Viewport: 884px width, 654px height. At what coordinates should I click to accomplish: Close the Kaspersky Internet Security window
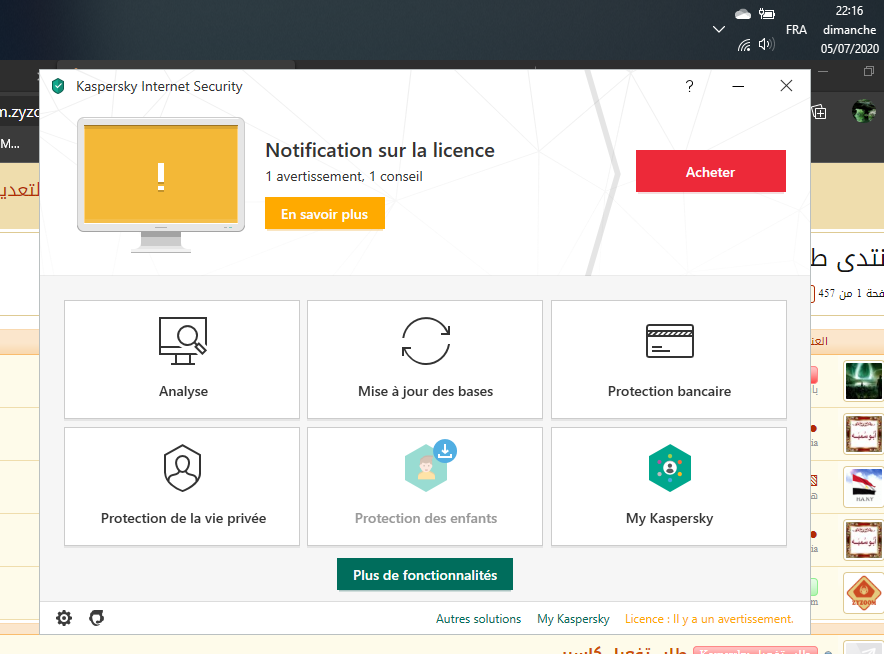point(786,86)
